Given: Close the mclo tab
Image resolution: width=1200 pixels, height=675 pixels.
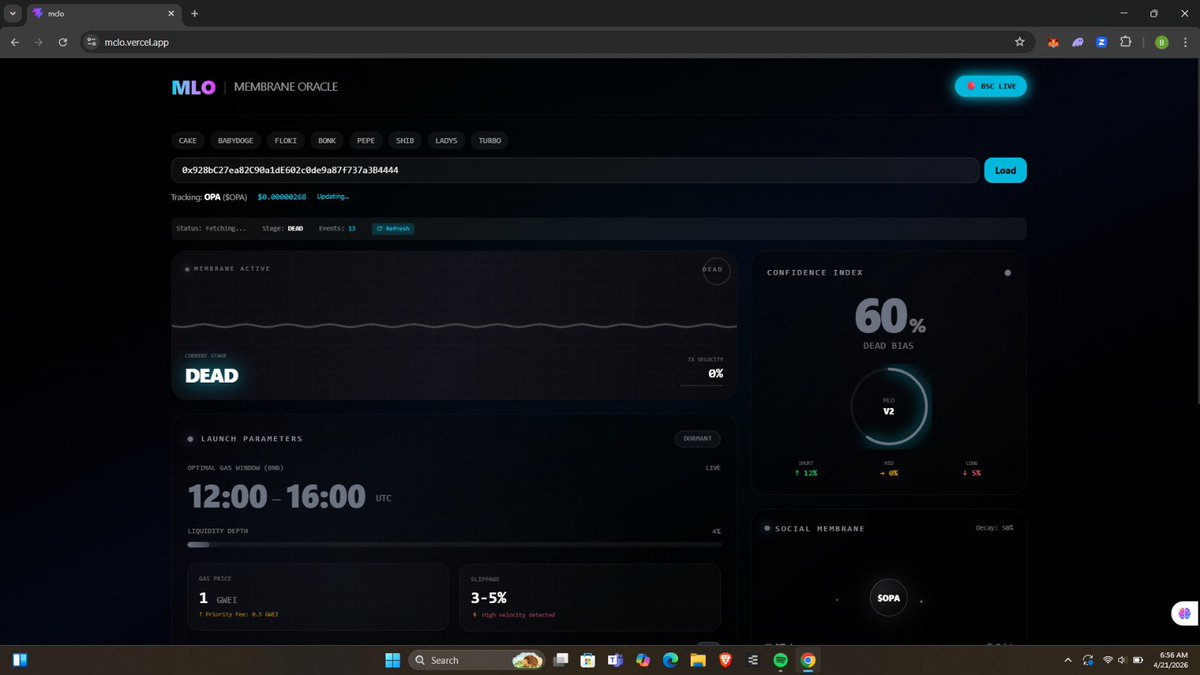Looking at the screenshot, I should 171,14.
